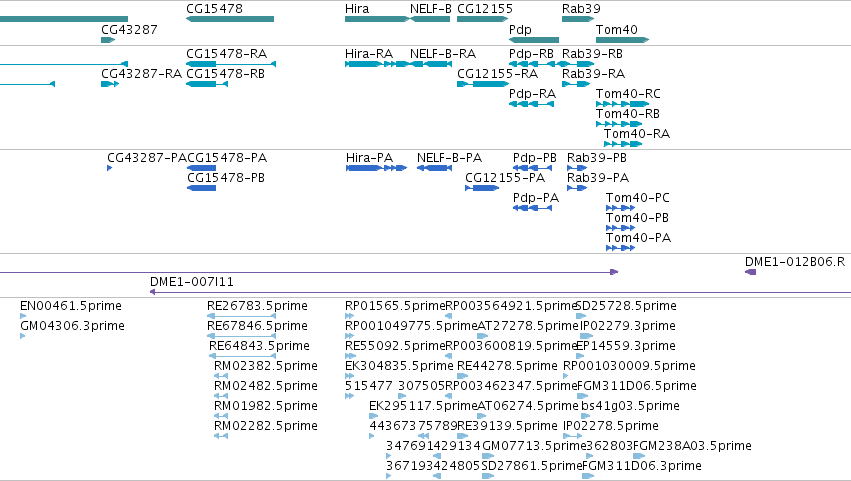
Task: Select the Tom40-RA transcript label
Action: click(x=637, y=134)
